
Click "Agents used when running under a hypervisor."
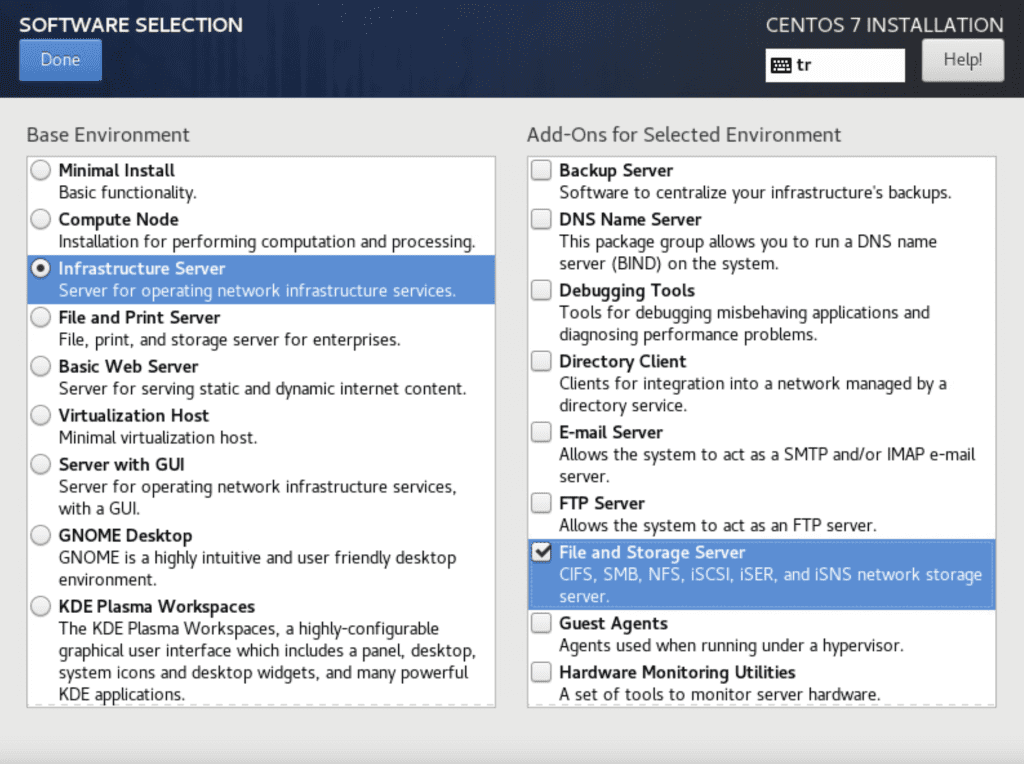click(x=731, y=646)
